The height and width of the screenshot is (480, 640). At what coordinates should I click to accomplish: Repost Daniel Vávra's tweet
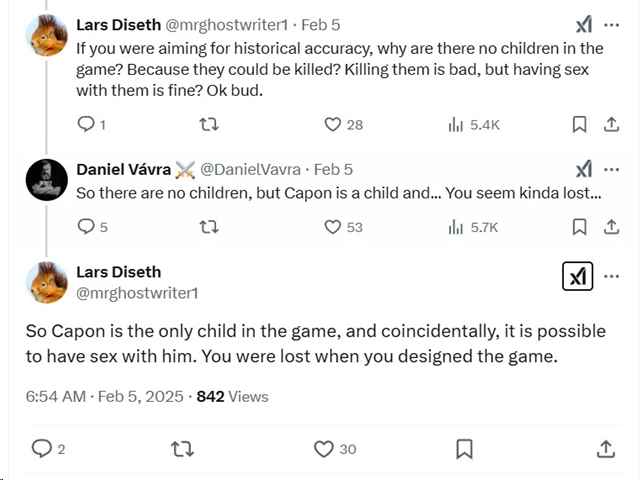(x=209, y=227)
